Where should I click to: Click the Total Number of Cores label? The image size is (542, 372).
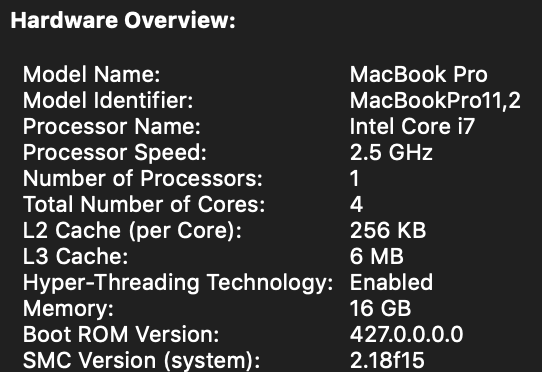144,204
